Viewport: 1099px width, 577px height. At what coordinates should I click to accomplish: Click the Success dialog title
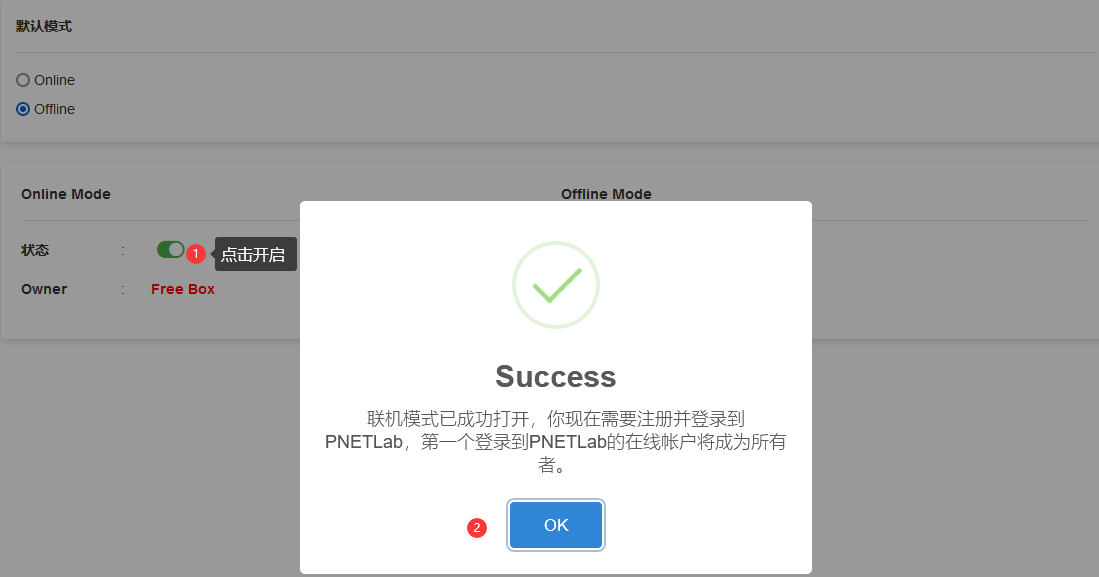[x=556, y=376]
